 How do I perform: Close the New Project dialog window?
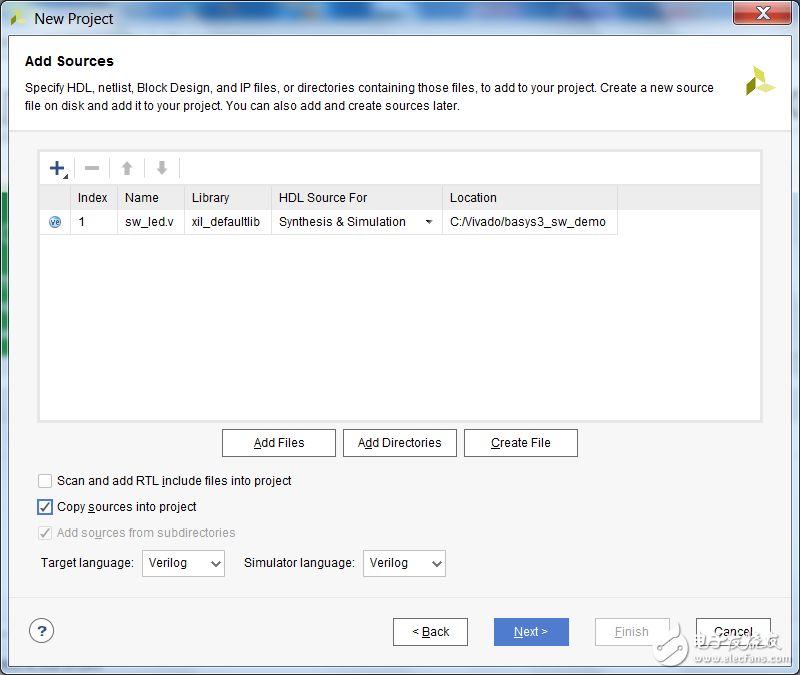pos(765,13)
